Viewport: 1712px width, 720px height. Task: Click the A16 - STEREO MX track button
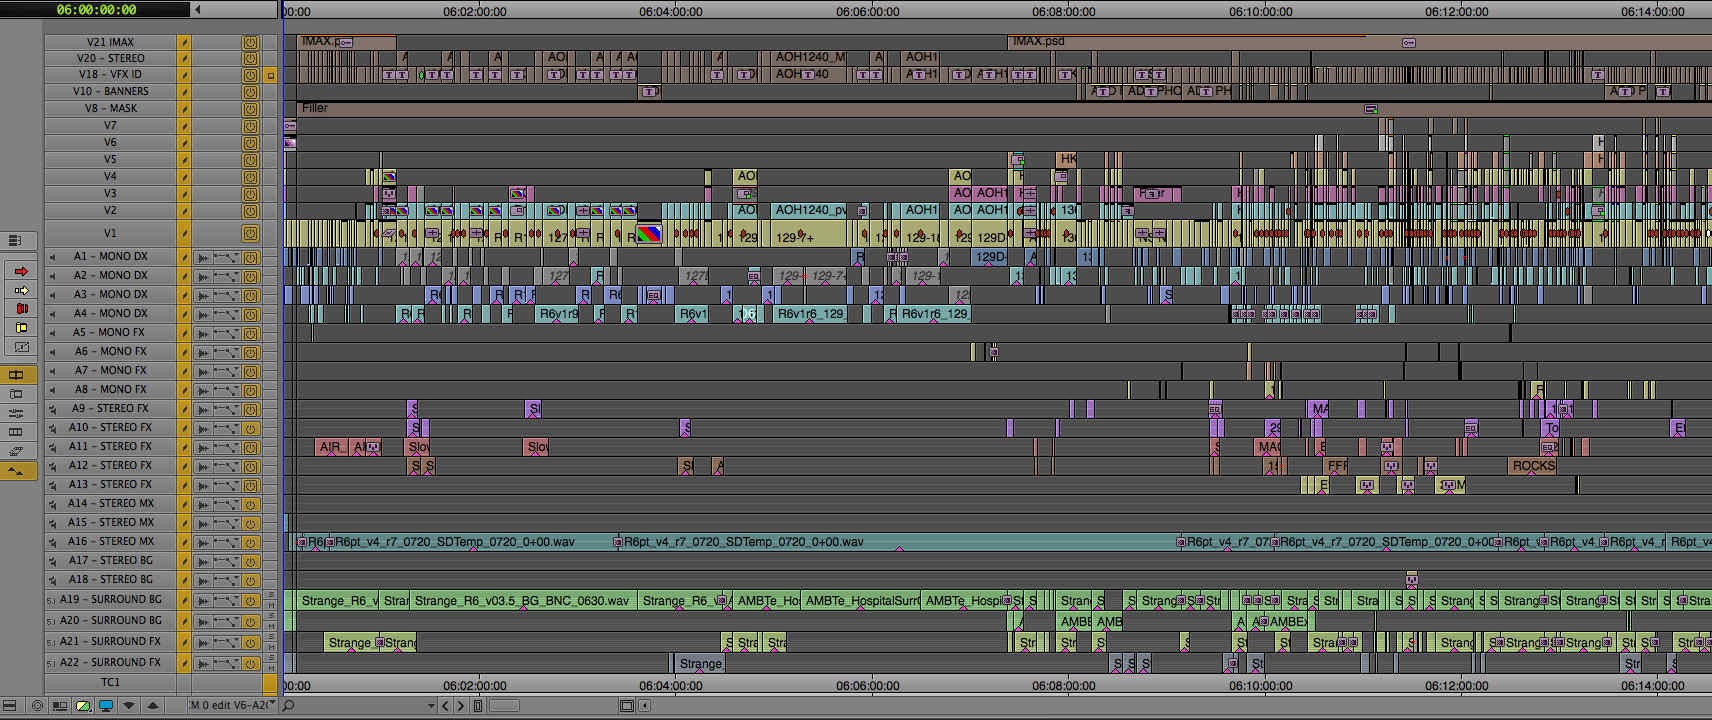click(110, 542)
